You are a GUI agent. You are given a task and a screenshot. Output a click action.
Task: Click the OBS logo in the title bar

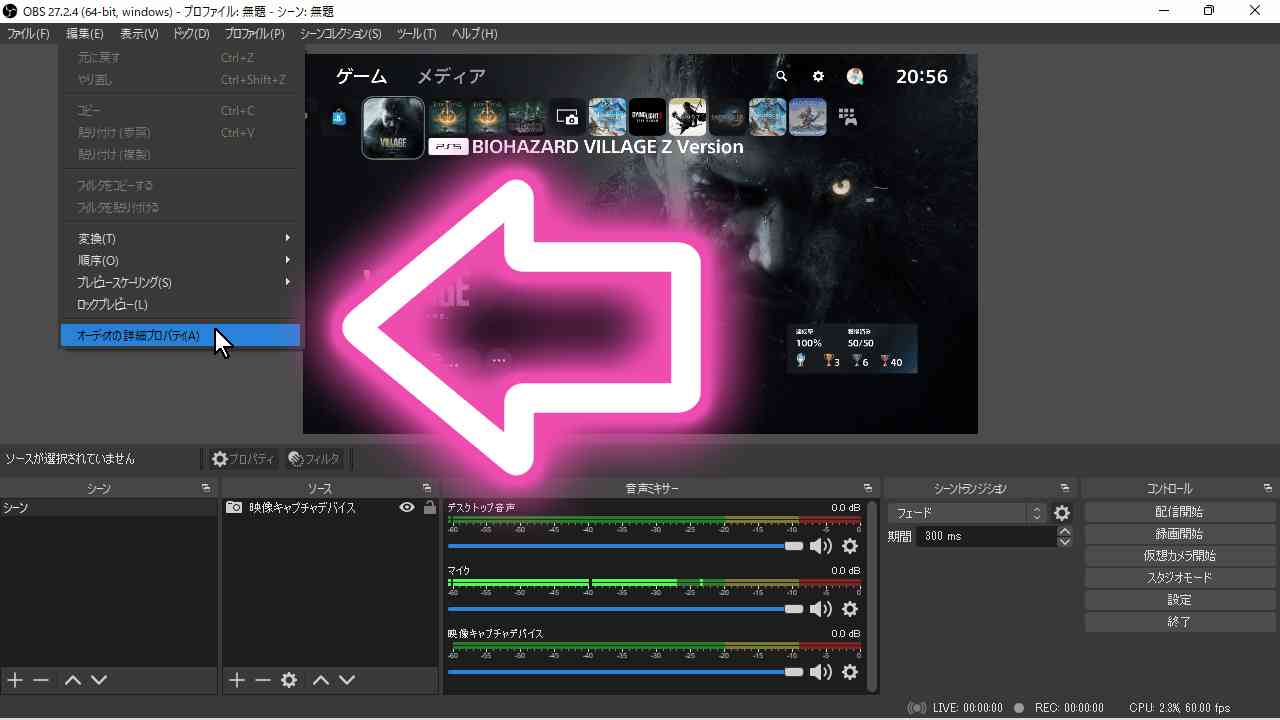point(10,11)
